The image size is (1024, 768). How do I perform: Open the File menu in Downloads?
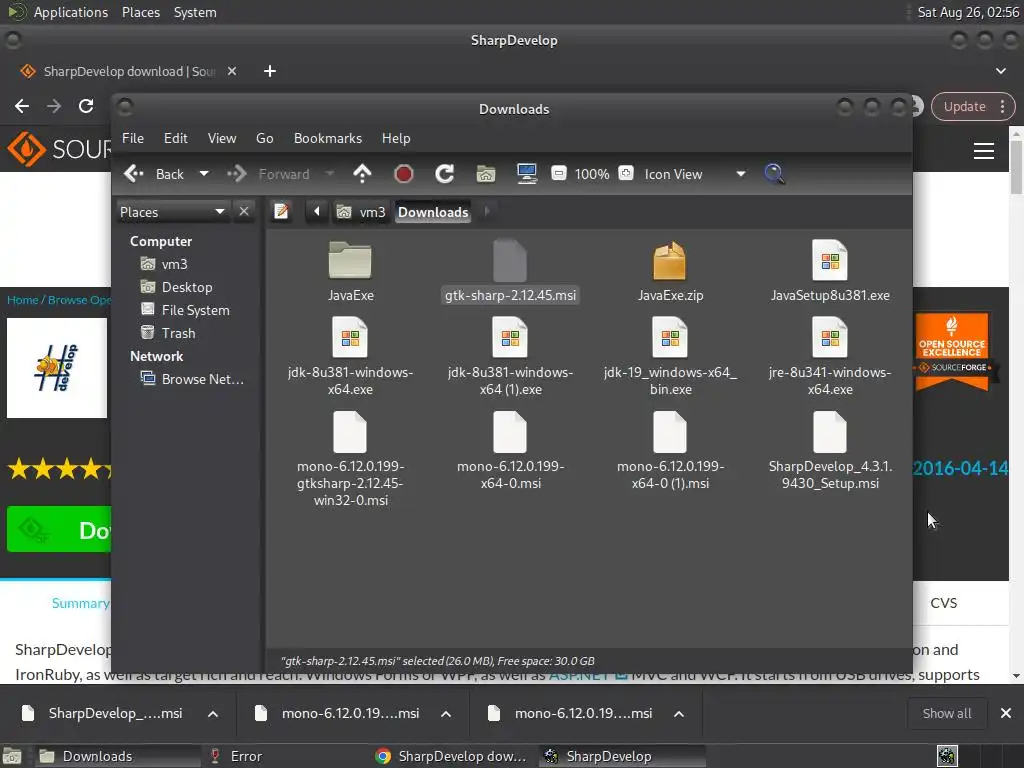pyautogui.click(x=133, y=138)
